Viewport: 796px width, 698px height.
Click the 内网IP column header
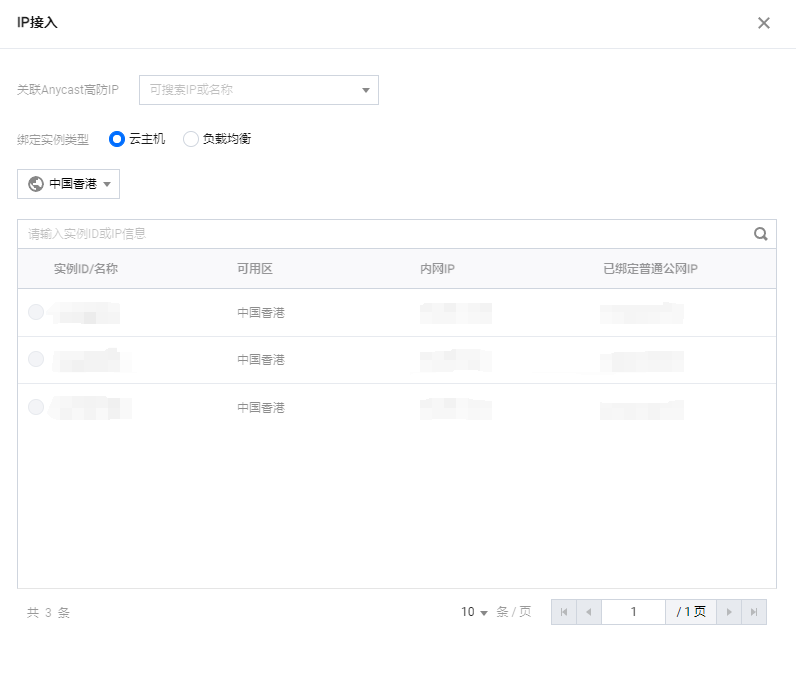pyautogui.click(x=437, y=269)
